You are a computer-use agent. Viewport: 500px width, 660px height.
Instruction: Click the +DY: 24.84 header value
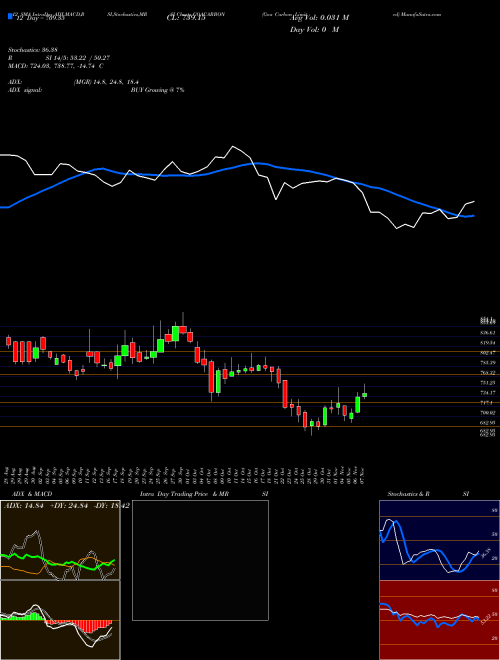[x=69, y=506]
